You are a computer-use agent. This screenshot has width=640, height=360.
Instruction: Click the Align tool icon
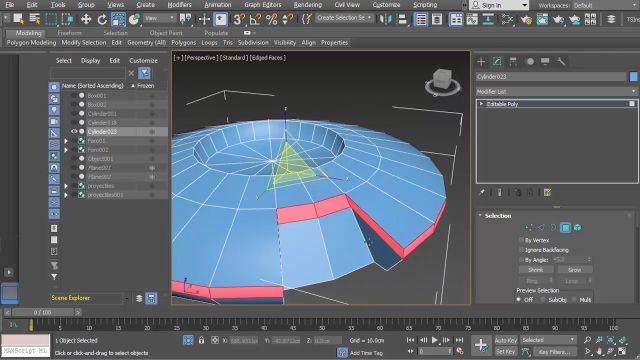[402, 19]
